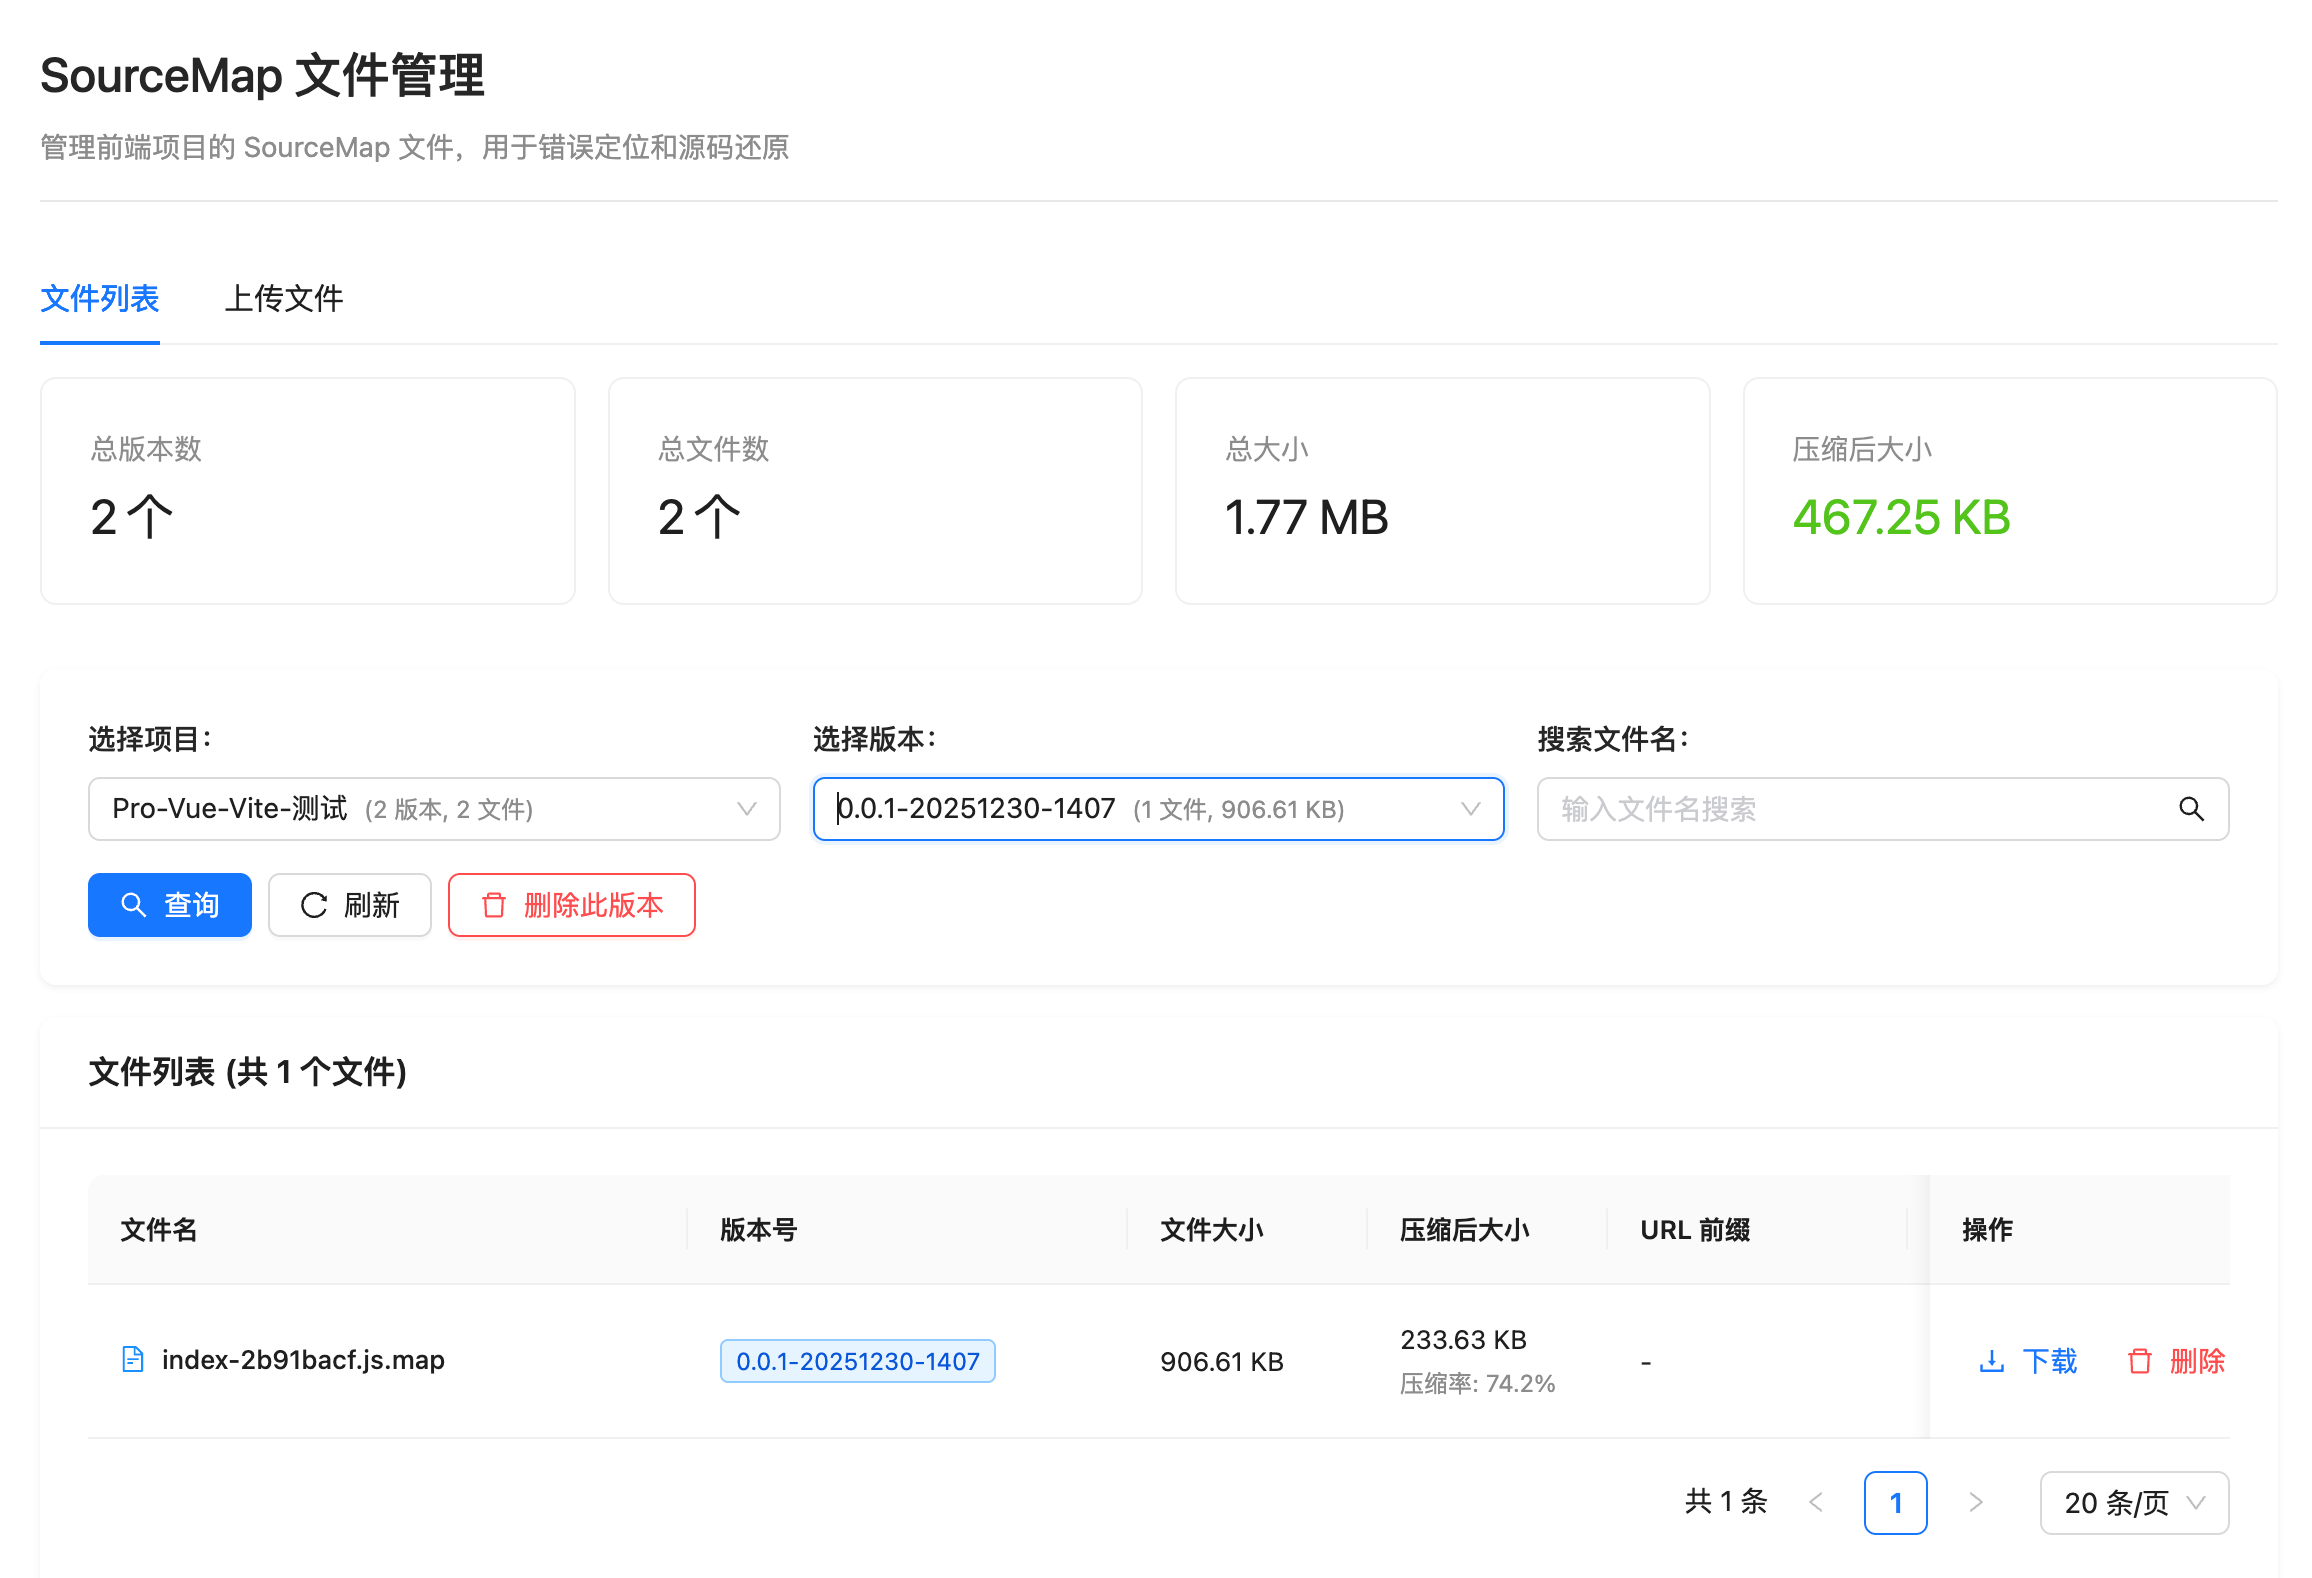This screenshot has height=1578, width=2312.
Task: Click the page number 1 button
Action: click(1895, 1502)
